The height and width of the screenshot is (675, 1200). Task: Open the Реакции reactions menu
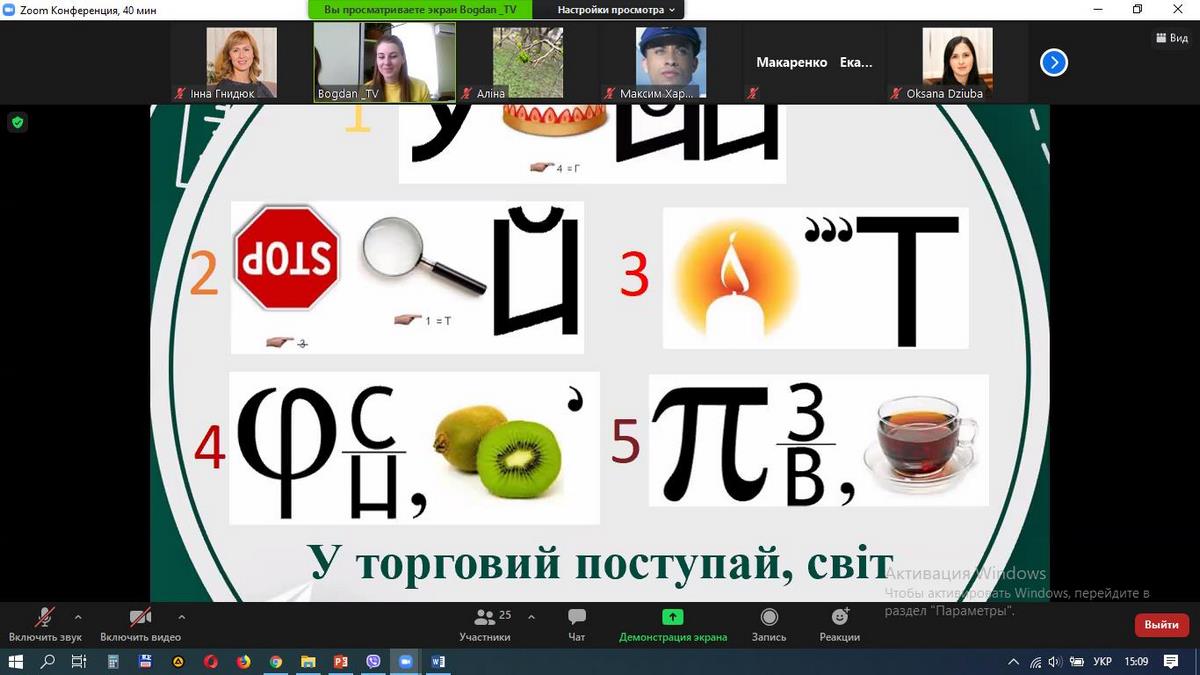point(840,623)
